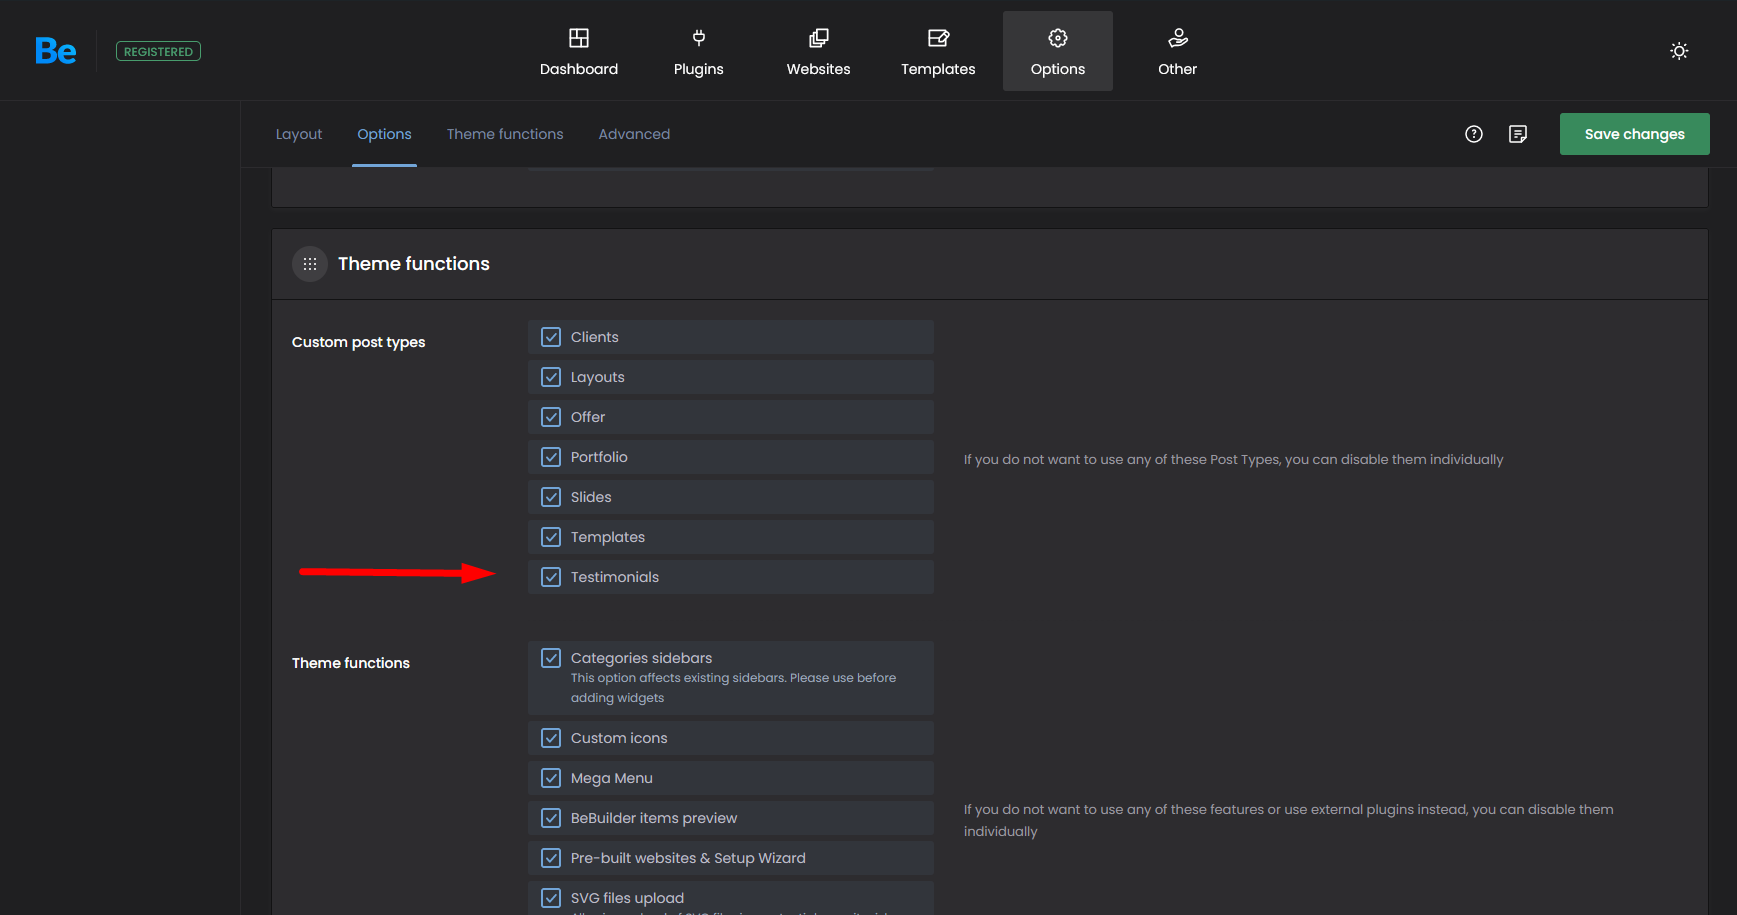Screen dimensions: 1737x915
Task: Click the Be logo
Action: pyautogui.click(x=55, y=51)
